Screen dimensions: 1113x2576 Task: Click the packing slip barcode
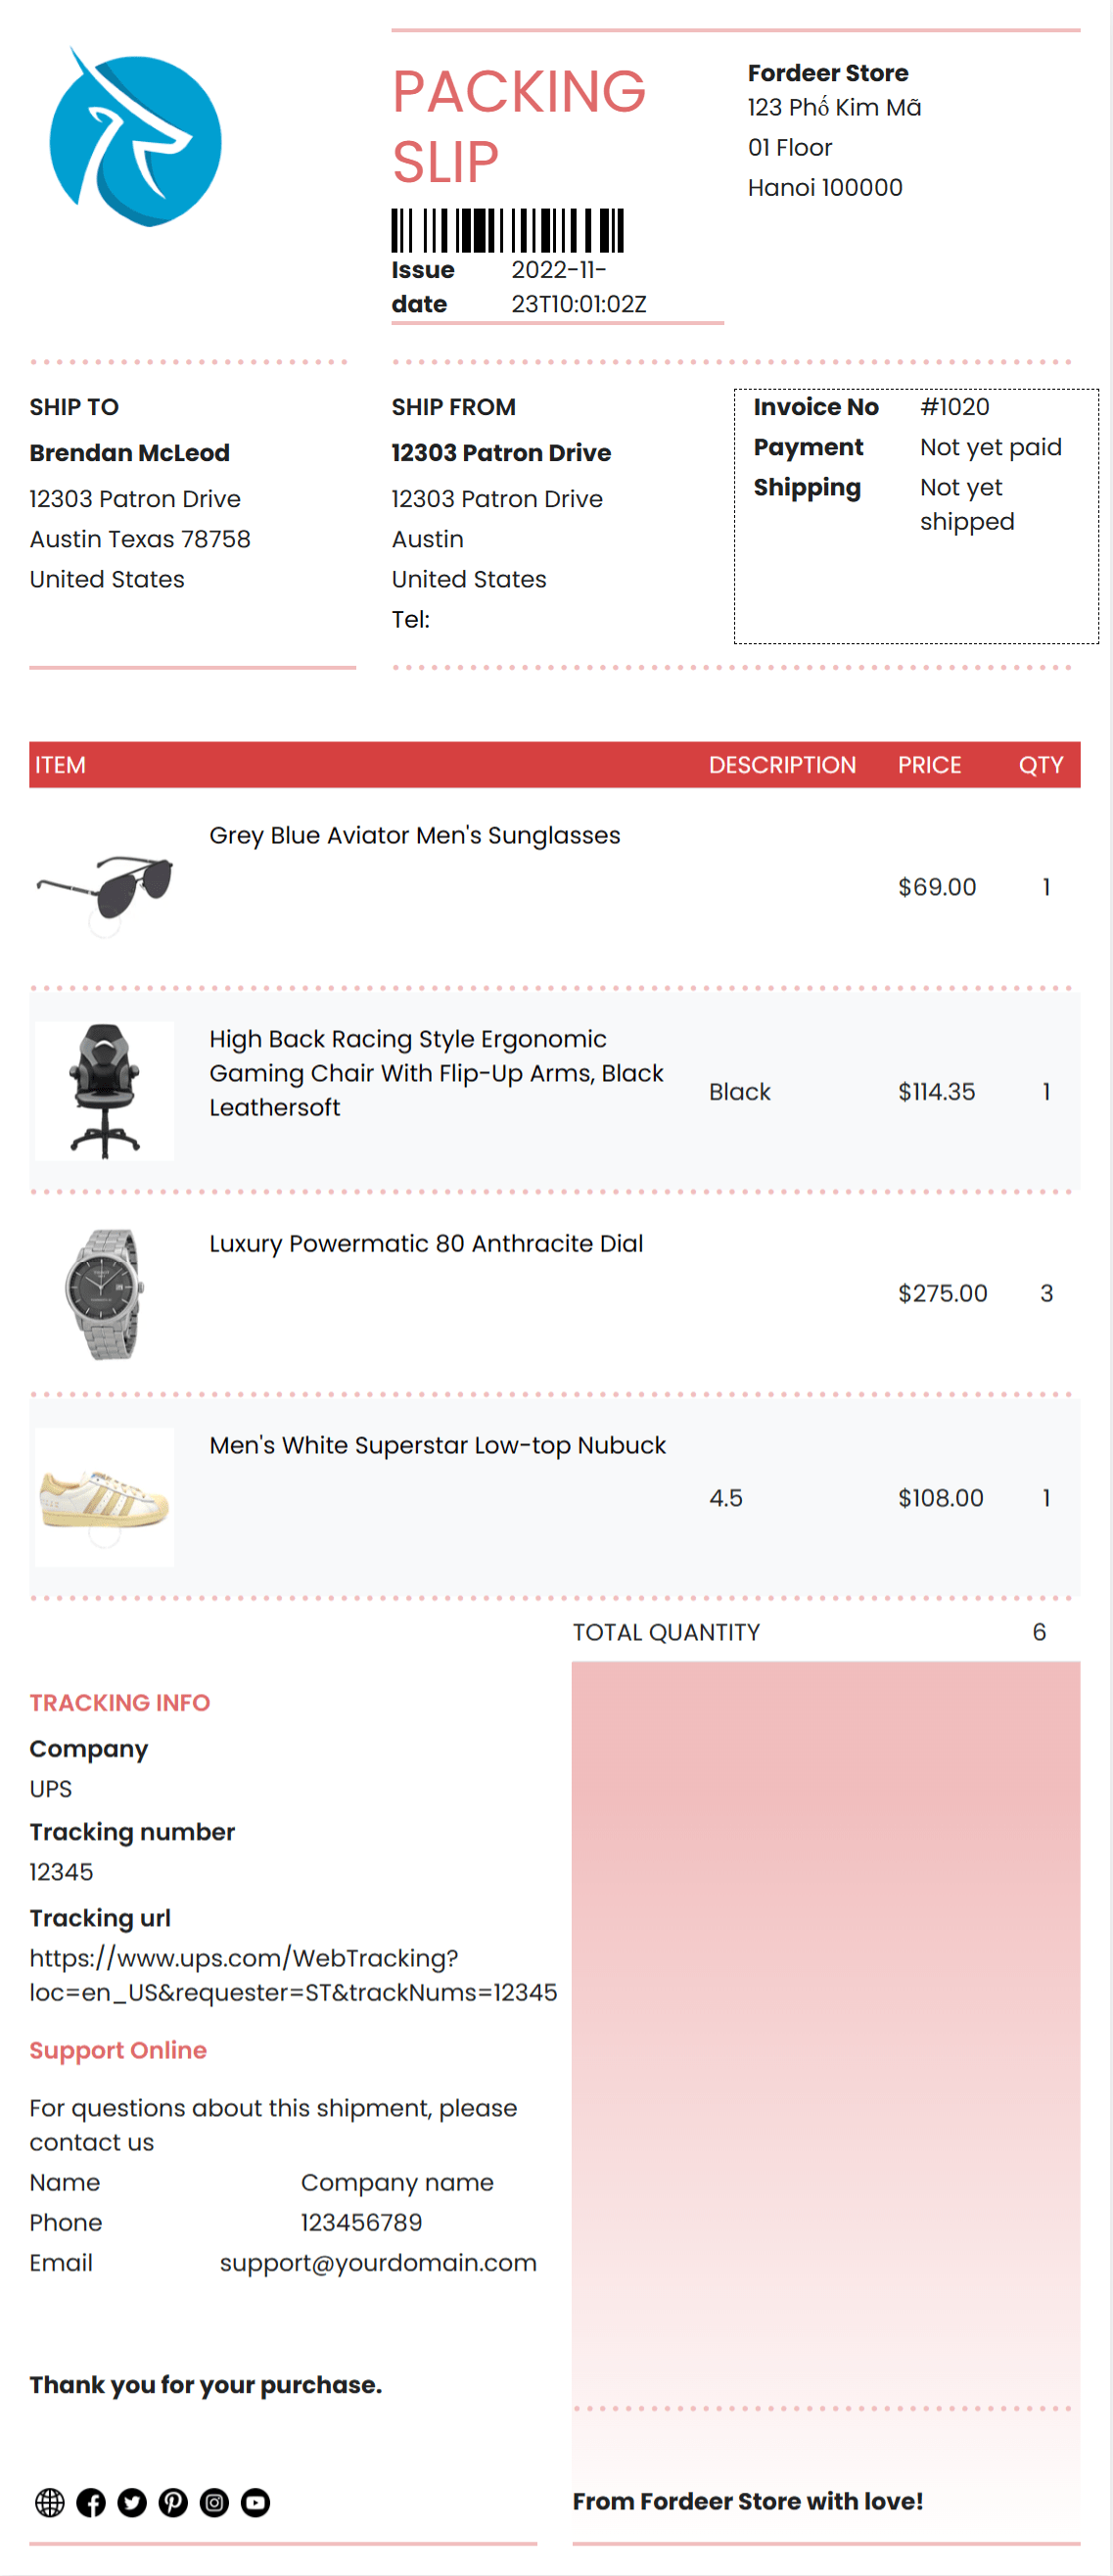tap(507, 230)
